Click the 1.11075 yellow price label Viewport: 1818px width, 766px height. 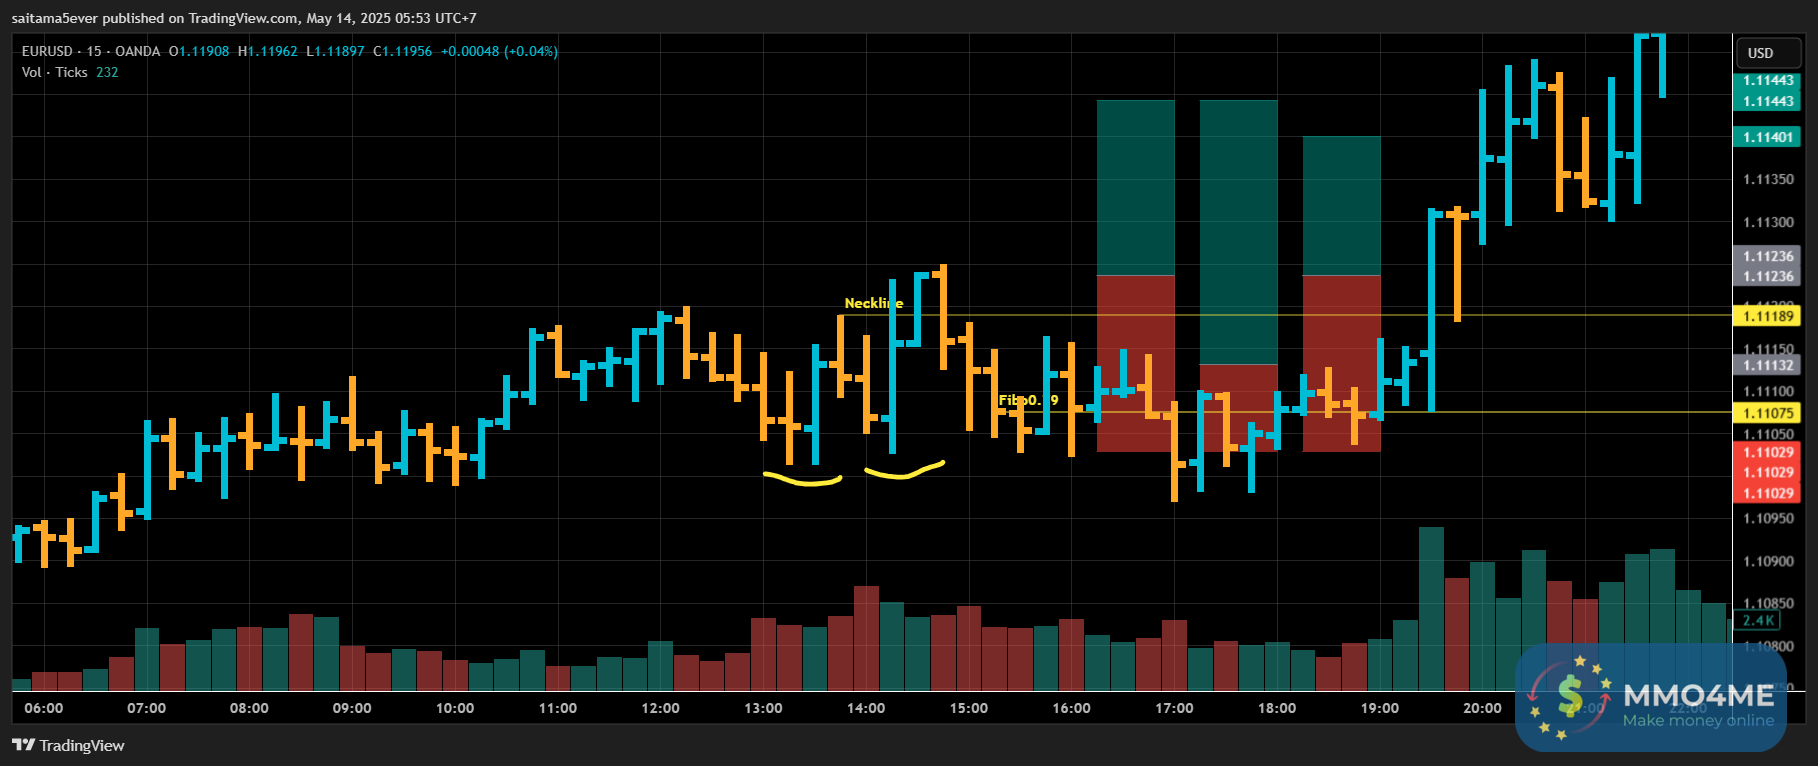click(1767, 413)
